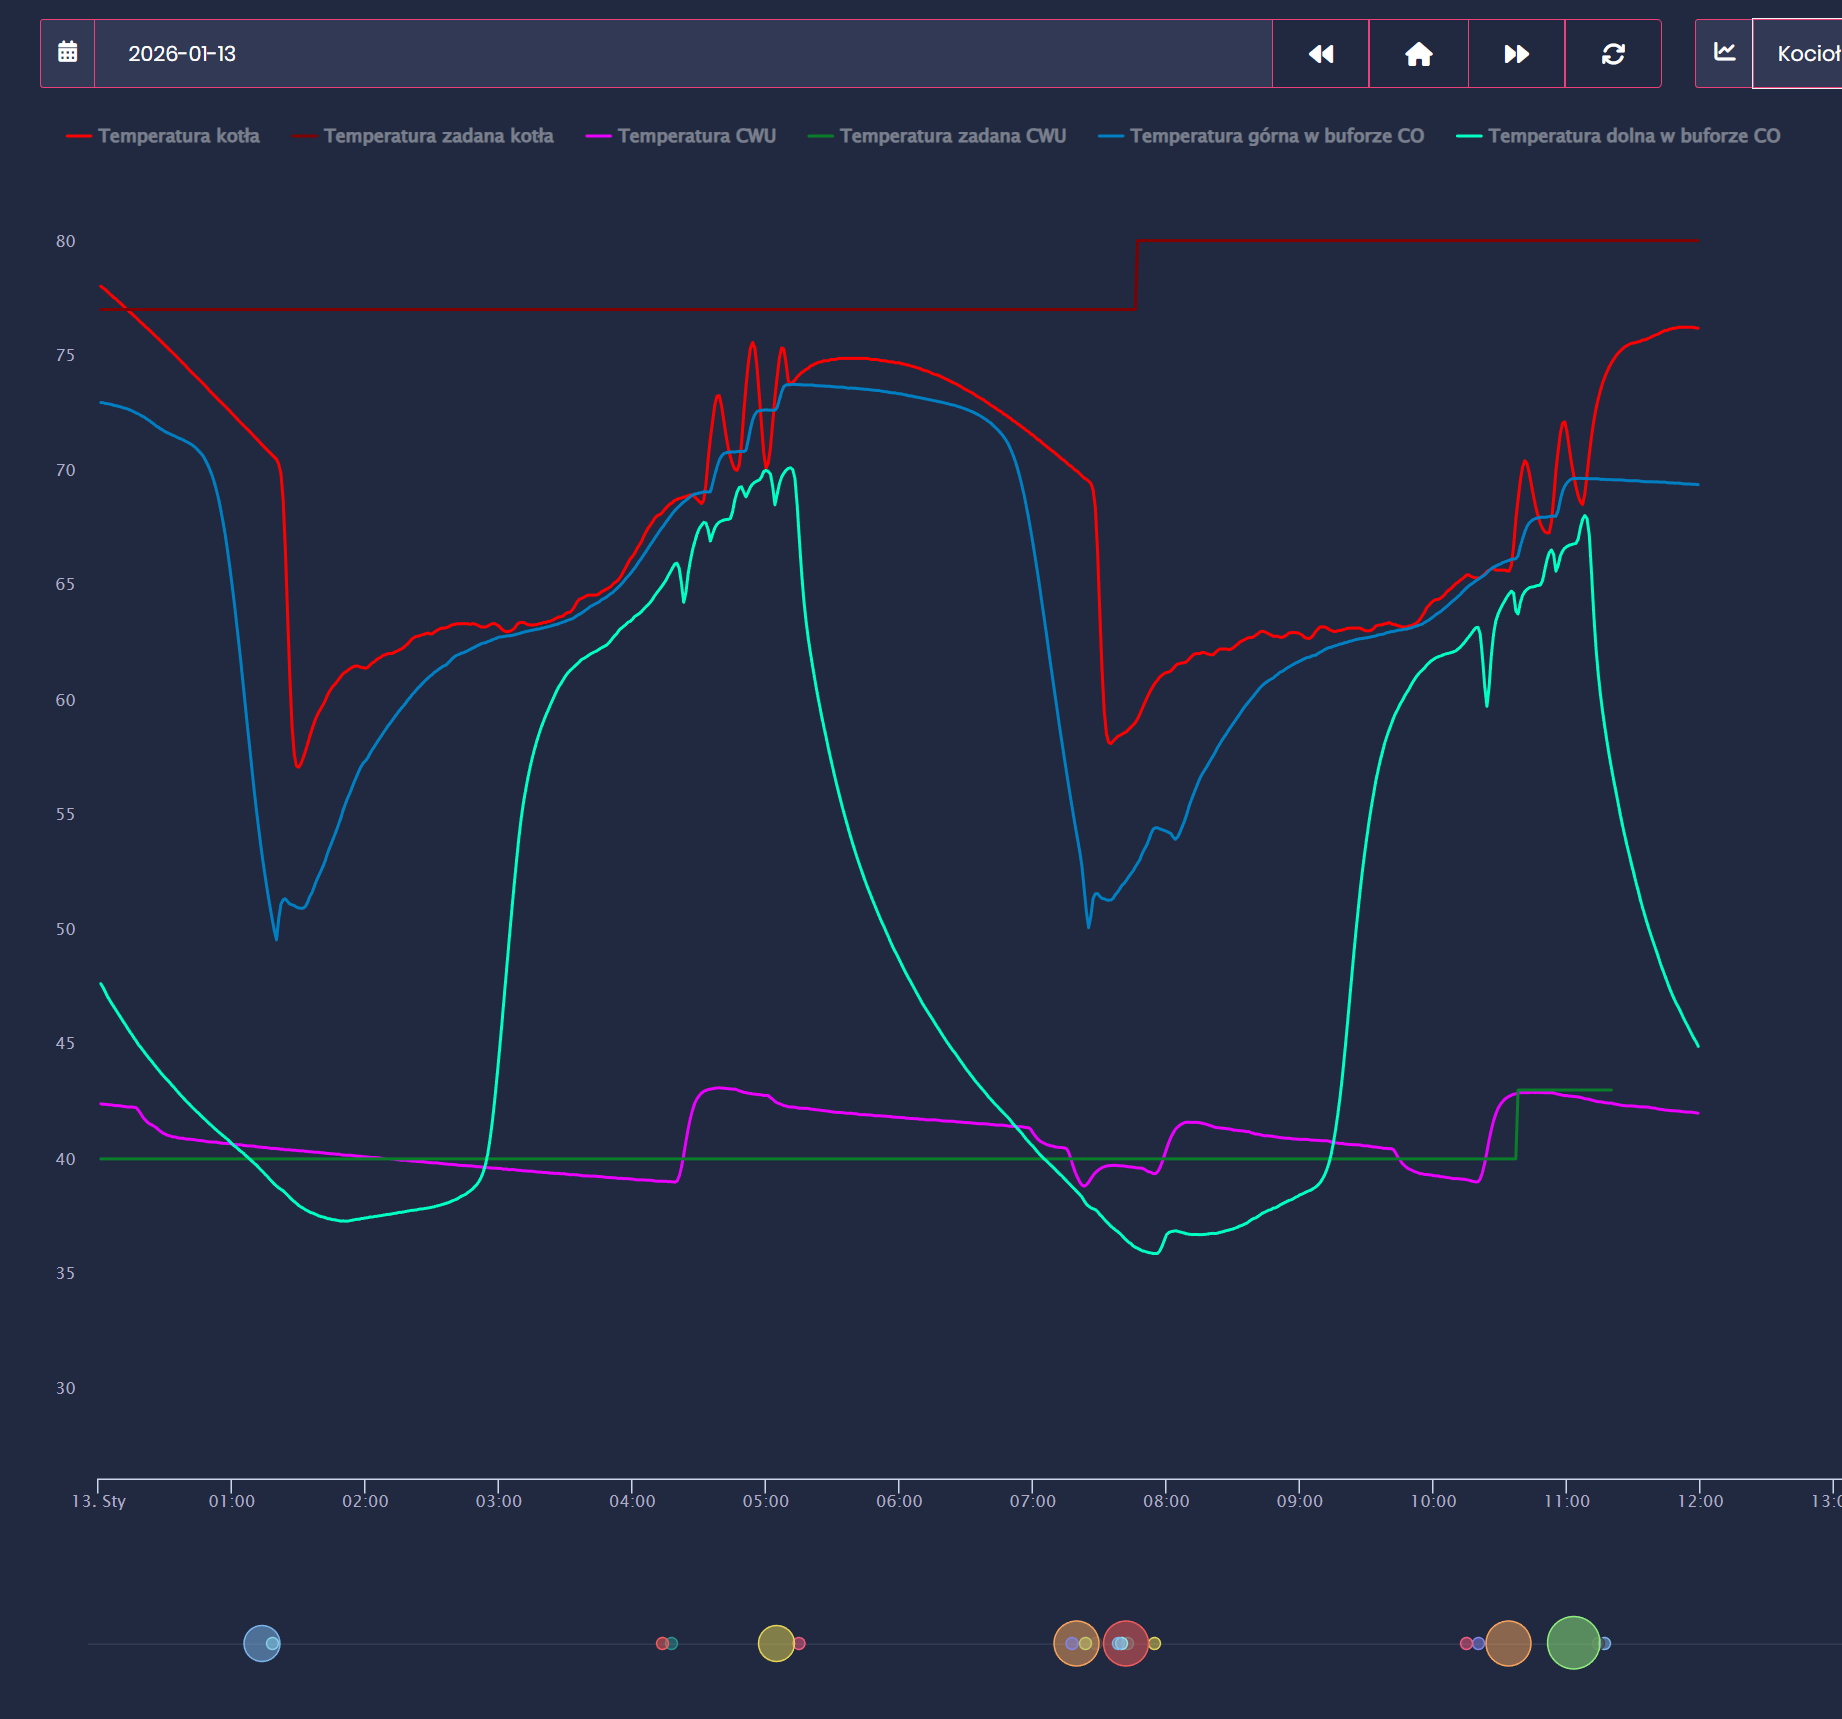
Task: Click the calendar icon beside the date
Action: [x=67, y=53]
